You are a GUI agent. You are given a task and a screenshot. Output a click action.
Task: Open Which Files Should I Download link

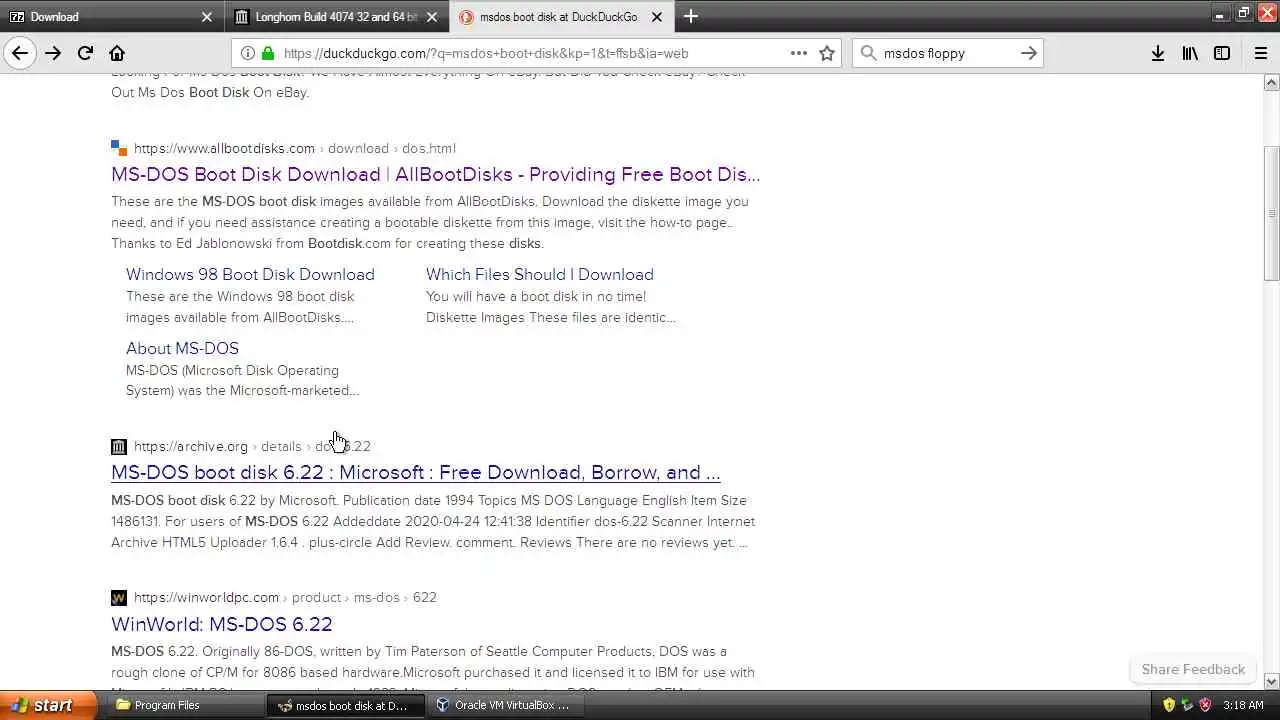tap(540, 274)
